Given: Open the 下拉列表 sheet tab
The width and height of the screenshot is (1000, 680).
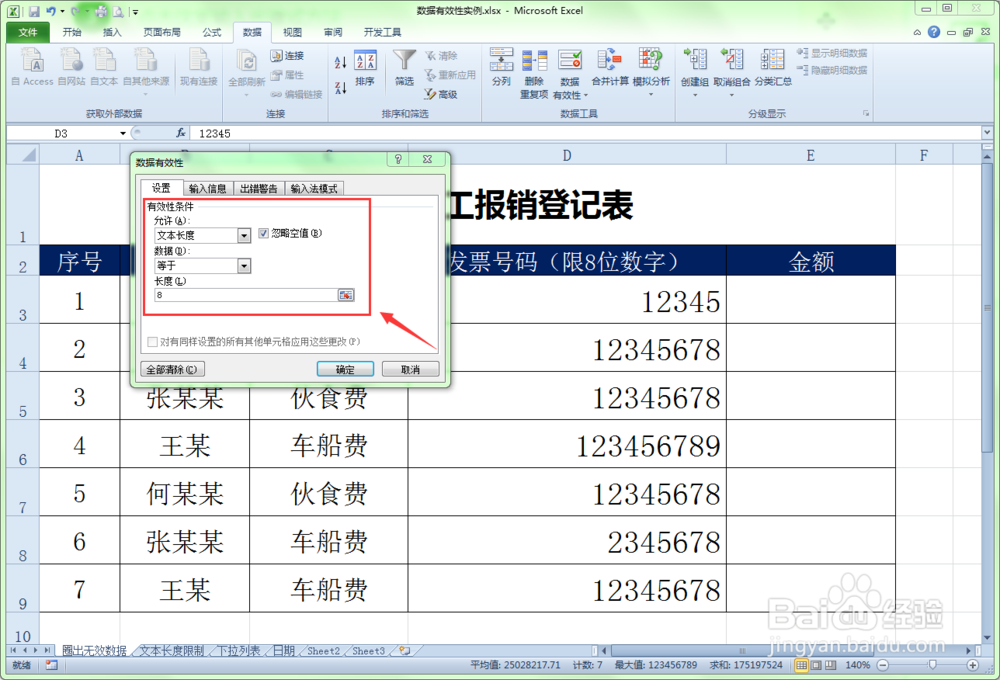Looking at the screenshot, I should 239,651.
